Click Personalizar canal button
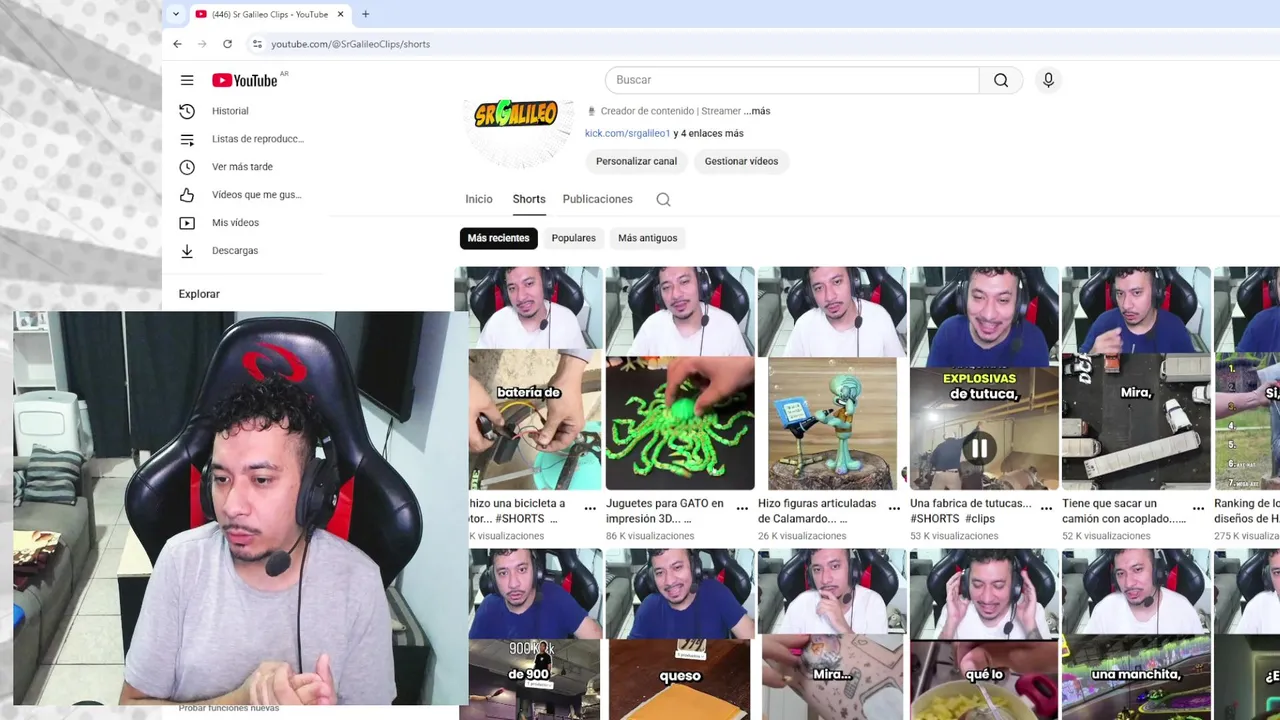 coord(636,161)
